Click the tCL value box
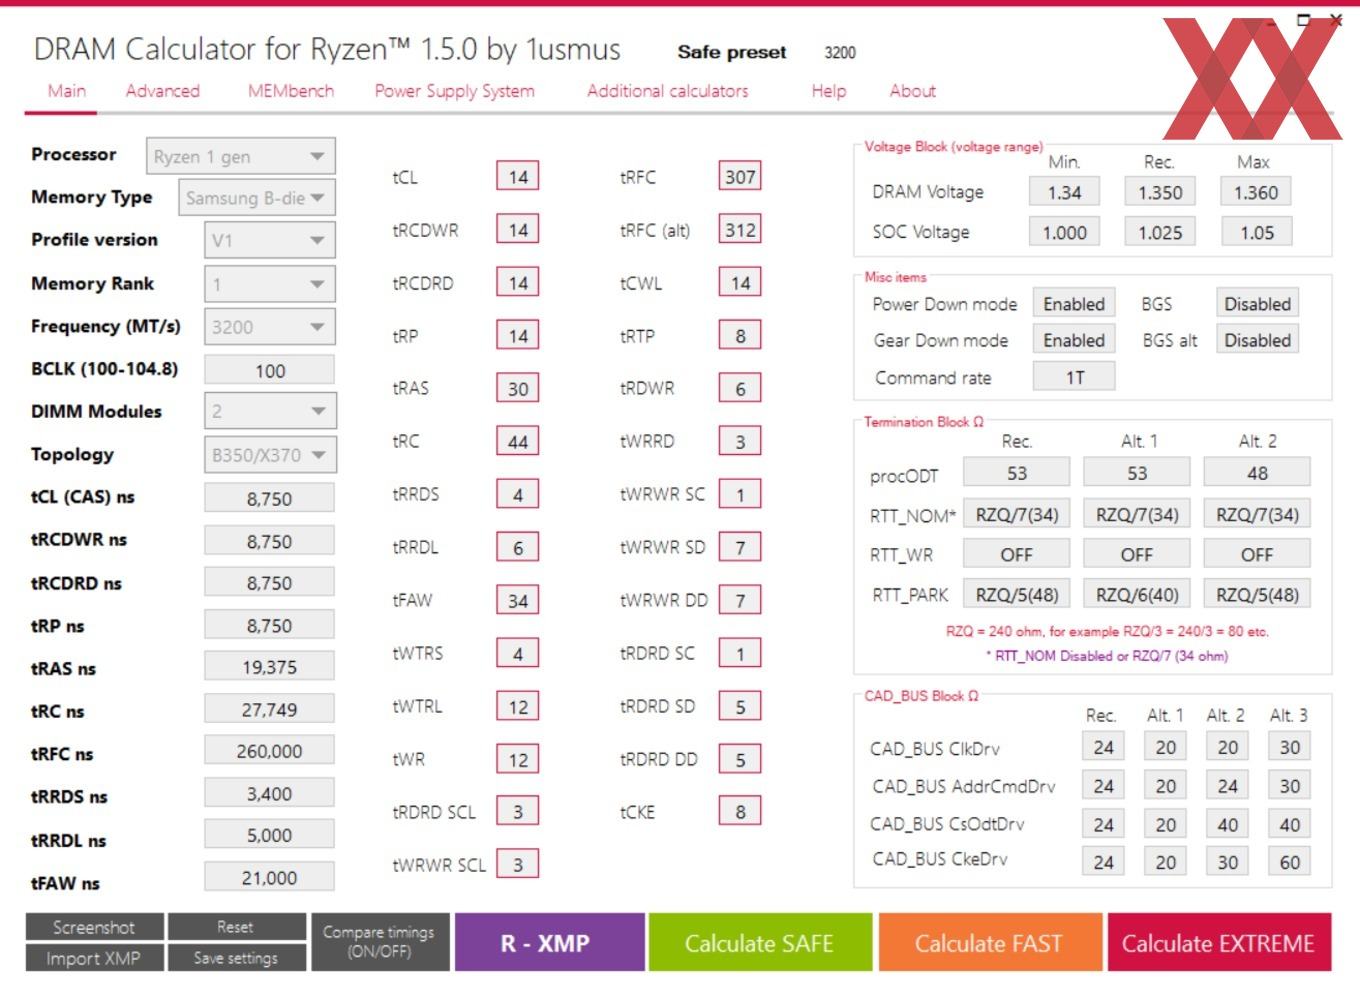Screen dimensions: 1360x997 (518, 177)
